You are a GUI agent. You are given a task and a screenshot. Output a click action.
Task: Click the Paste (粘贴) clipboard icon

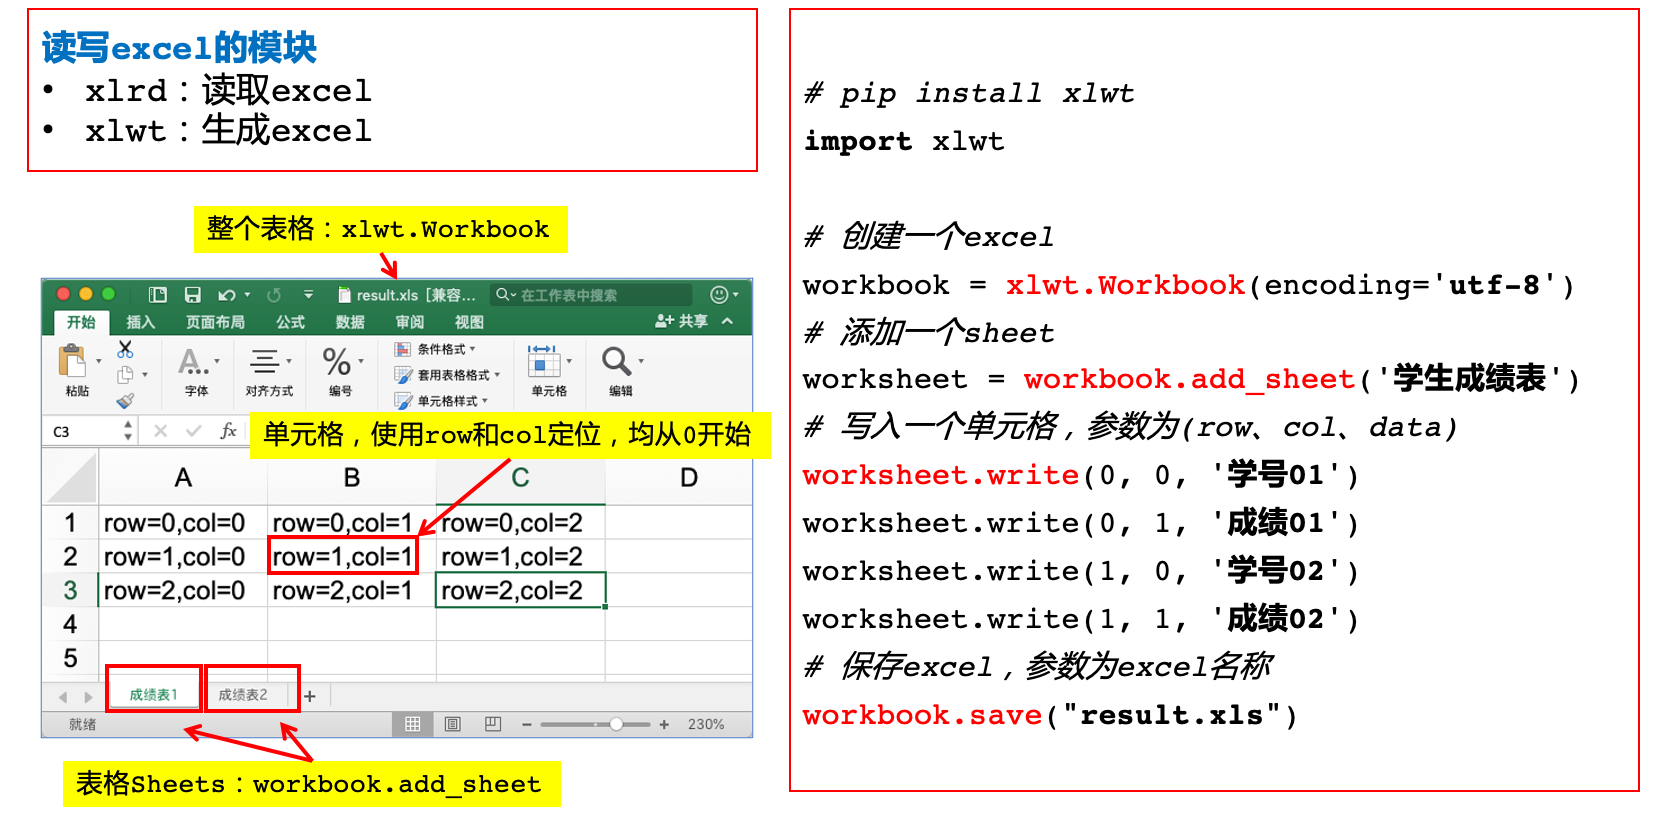[x=72, y=361]
